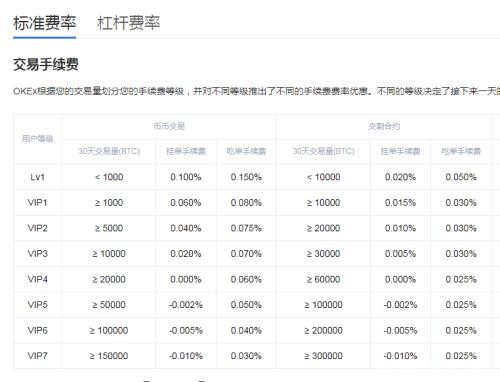Select the 用户等级 column header
Viewport: 500px width, 382px height.
pos(38,138)
